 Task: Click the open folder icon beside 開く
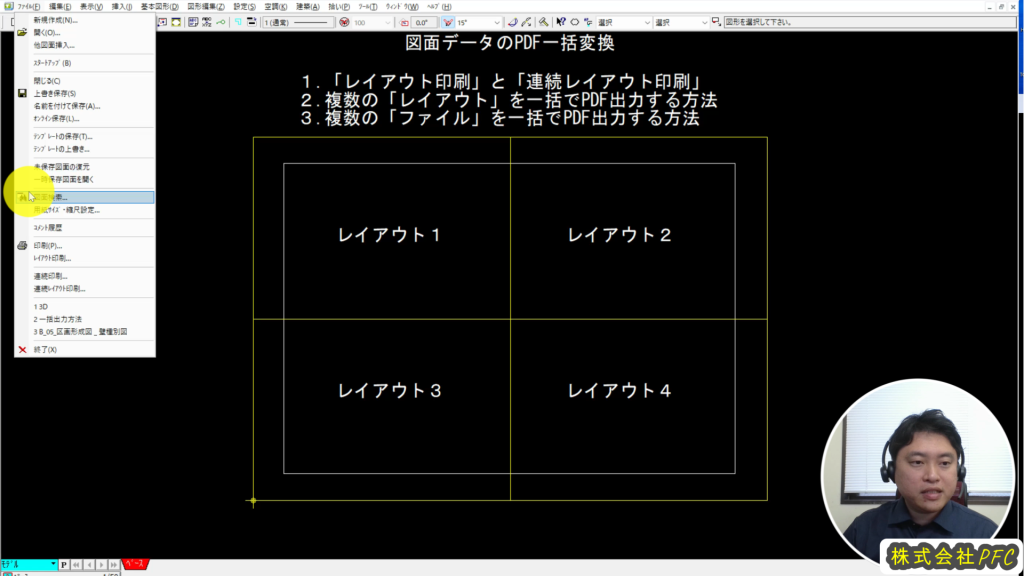click(22, 32)
